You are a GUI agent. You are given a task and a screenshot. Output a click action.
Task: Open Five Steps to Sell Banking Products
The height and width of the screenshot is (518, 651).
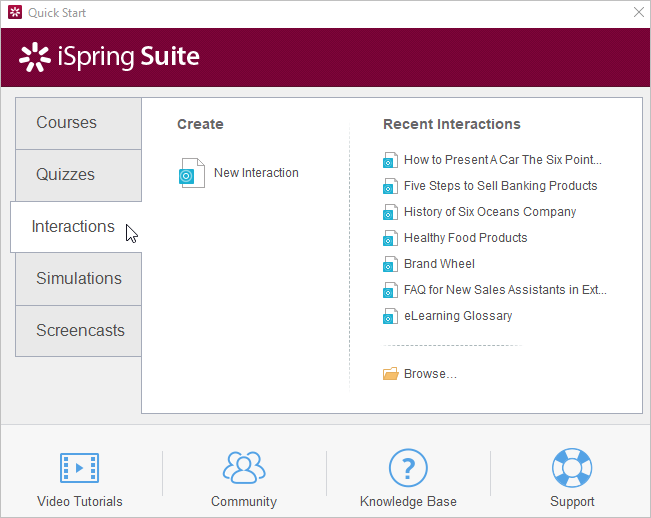click(500, 186)
